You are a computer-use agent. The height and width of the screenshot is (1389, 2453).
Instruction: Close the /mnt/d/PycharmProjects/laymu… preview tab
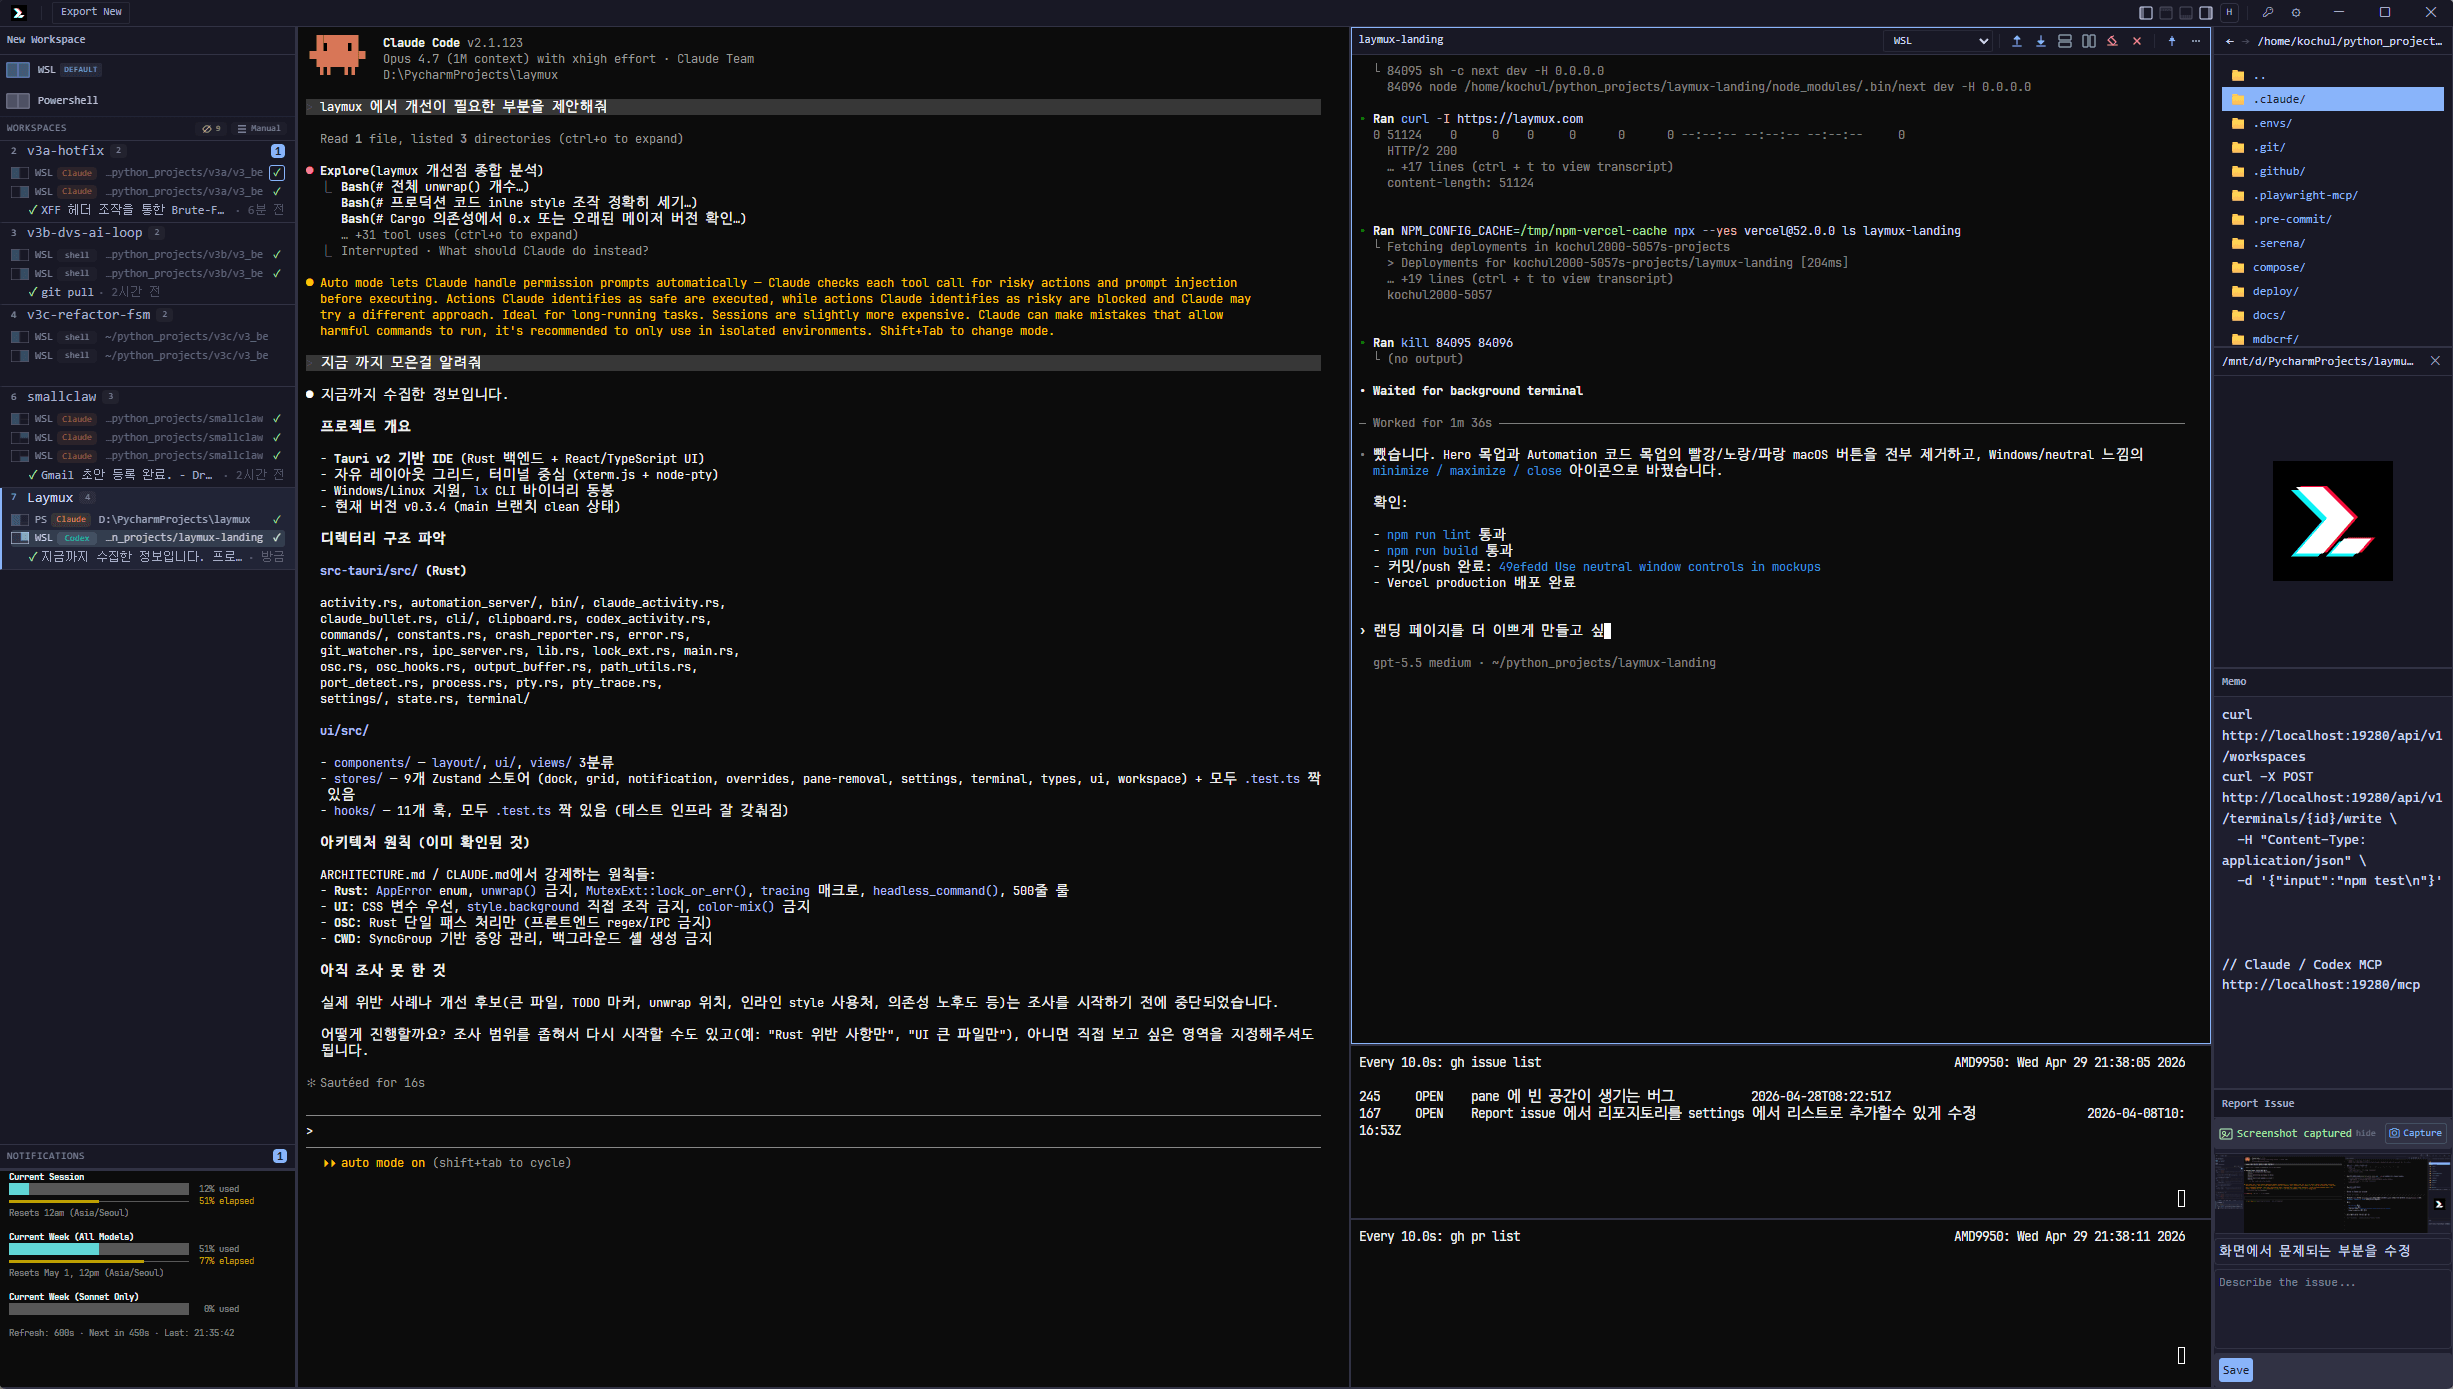2435,361
